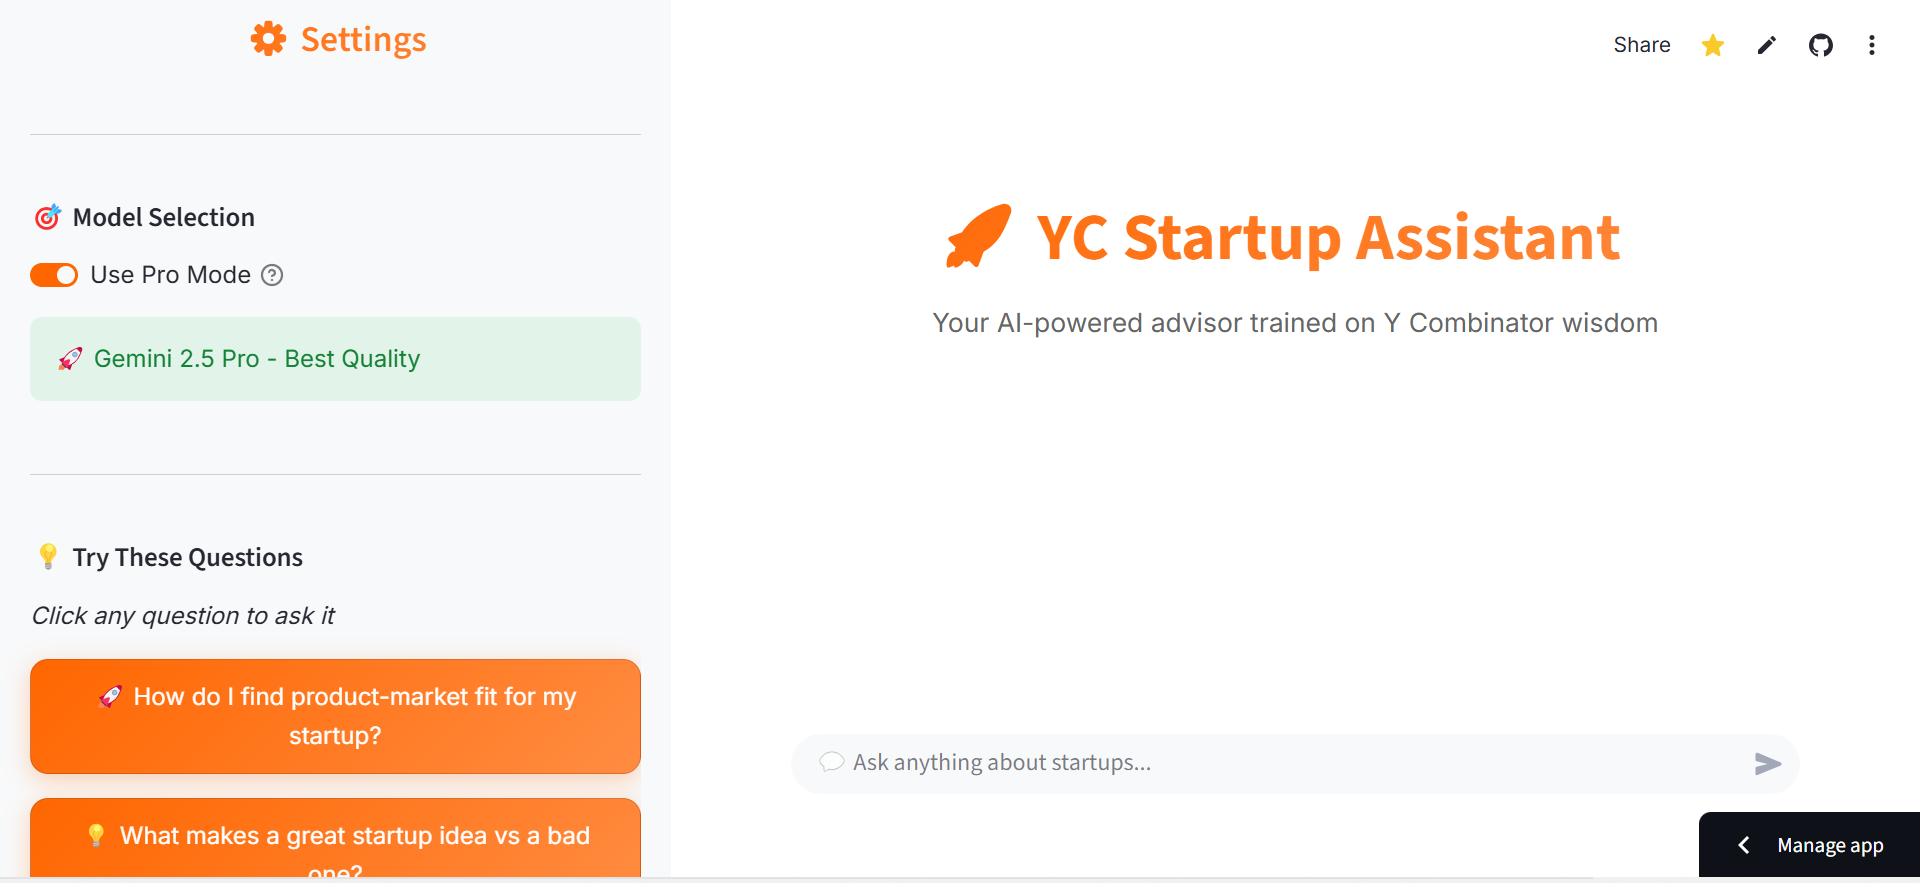Click the YC Startup Assistant title
Image resolution: width=1920 pixels, height=883 pixels.
tap(1327, 238)
